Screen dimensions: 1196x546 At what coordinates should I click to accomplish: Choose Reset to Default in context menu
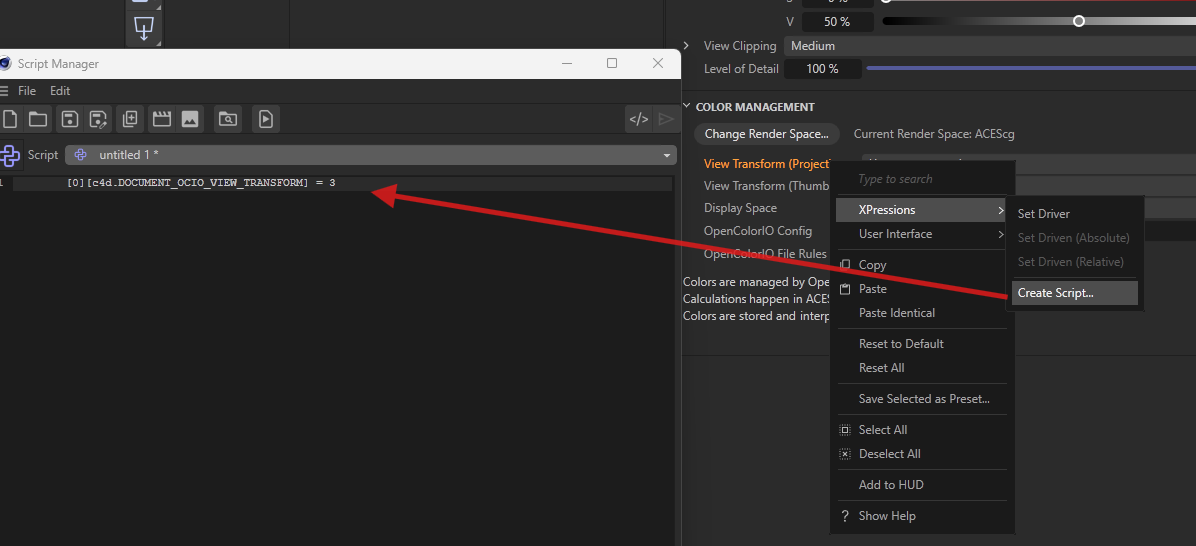901,344
